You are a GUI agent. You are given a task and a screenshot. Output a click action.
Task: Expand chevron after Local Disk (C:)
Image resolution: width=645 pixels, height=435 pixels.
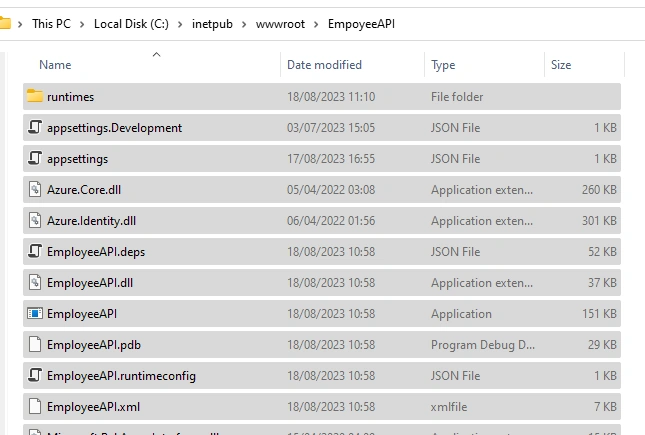[x=180, y=24]
